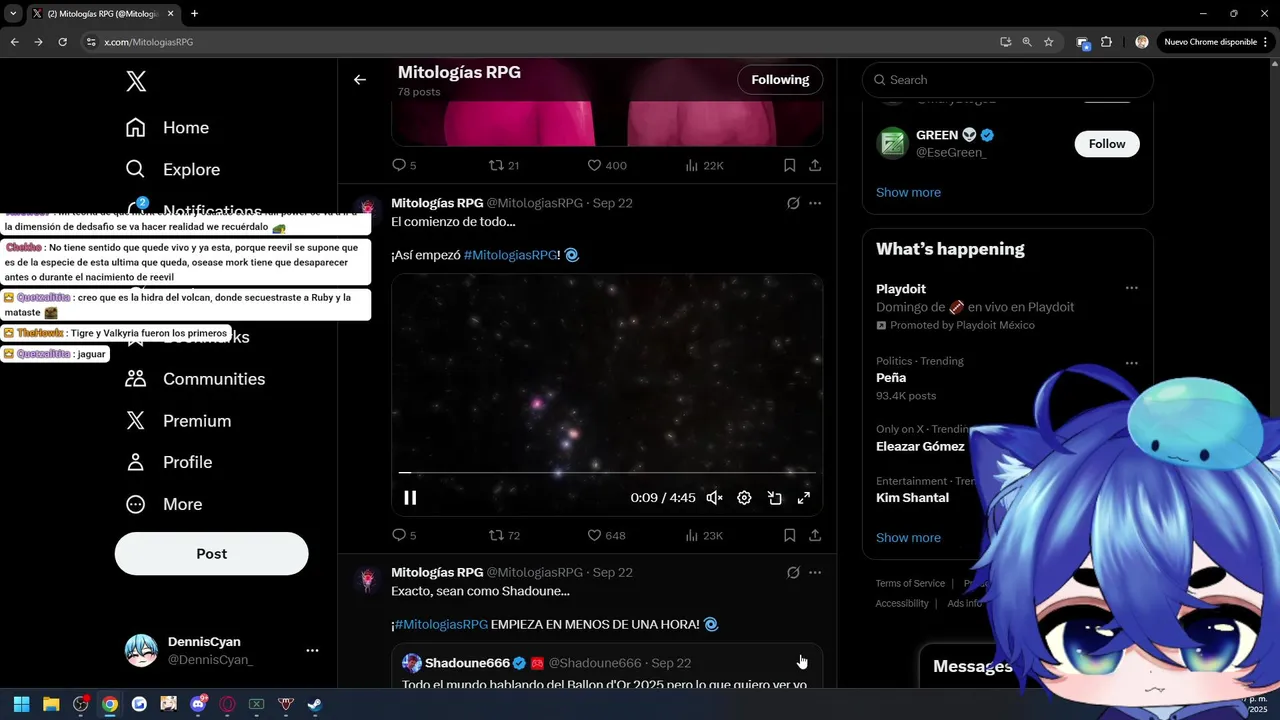
Task: Seek on the video progress bar
Action: (607, 472)
